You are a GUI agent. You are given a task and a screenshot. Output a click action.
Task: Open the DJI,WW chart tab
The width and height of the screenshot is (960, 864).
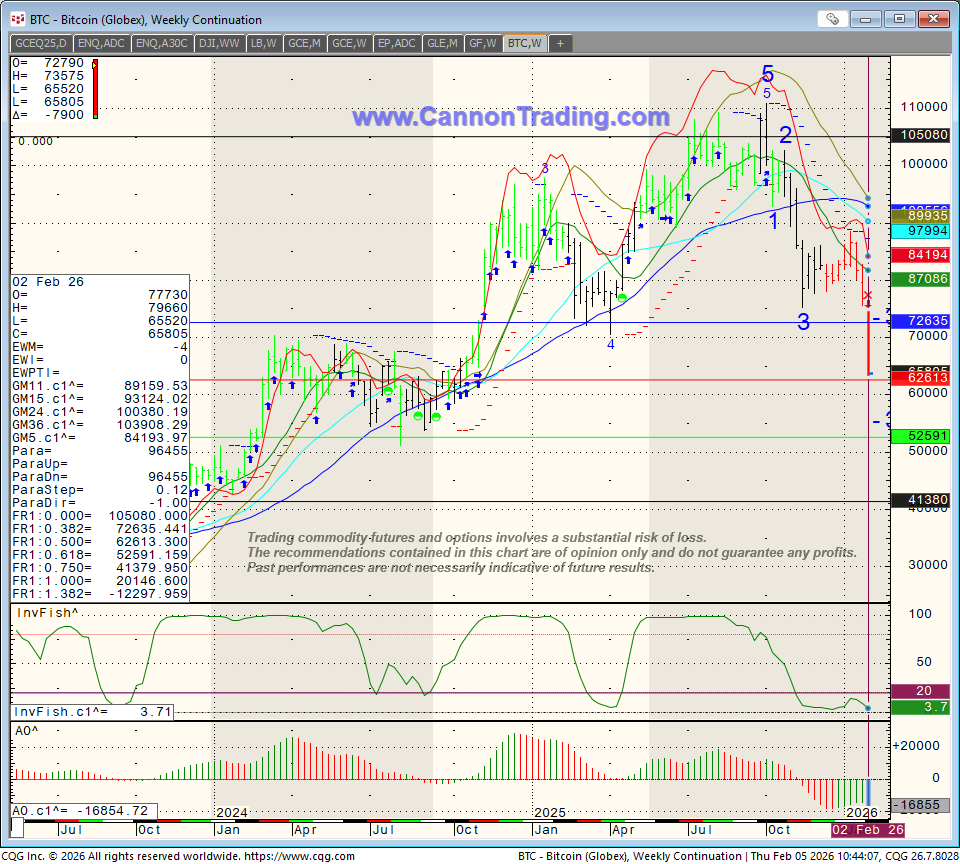coord(220,43)
